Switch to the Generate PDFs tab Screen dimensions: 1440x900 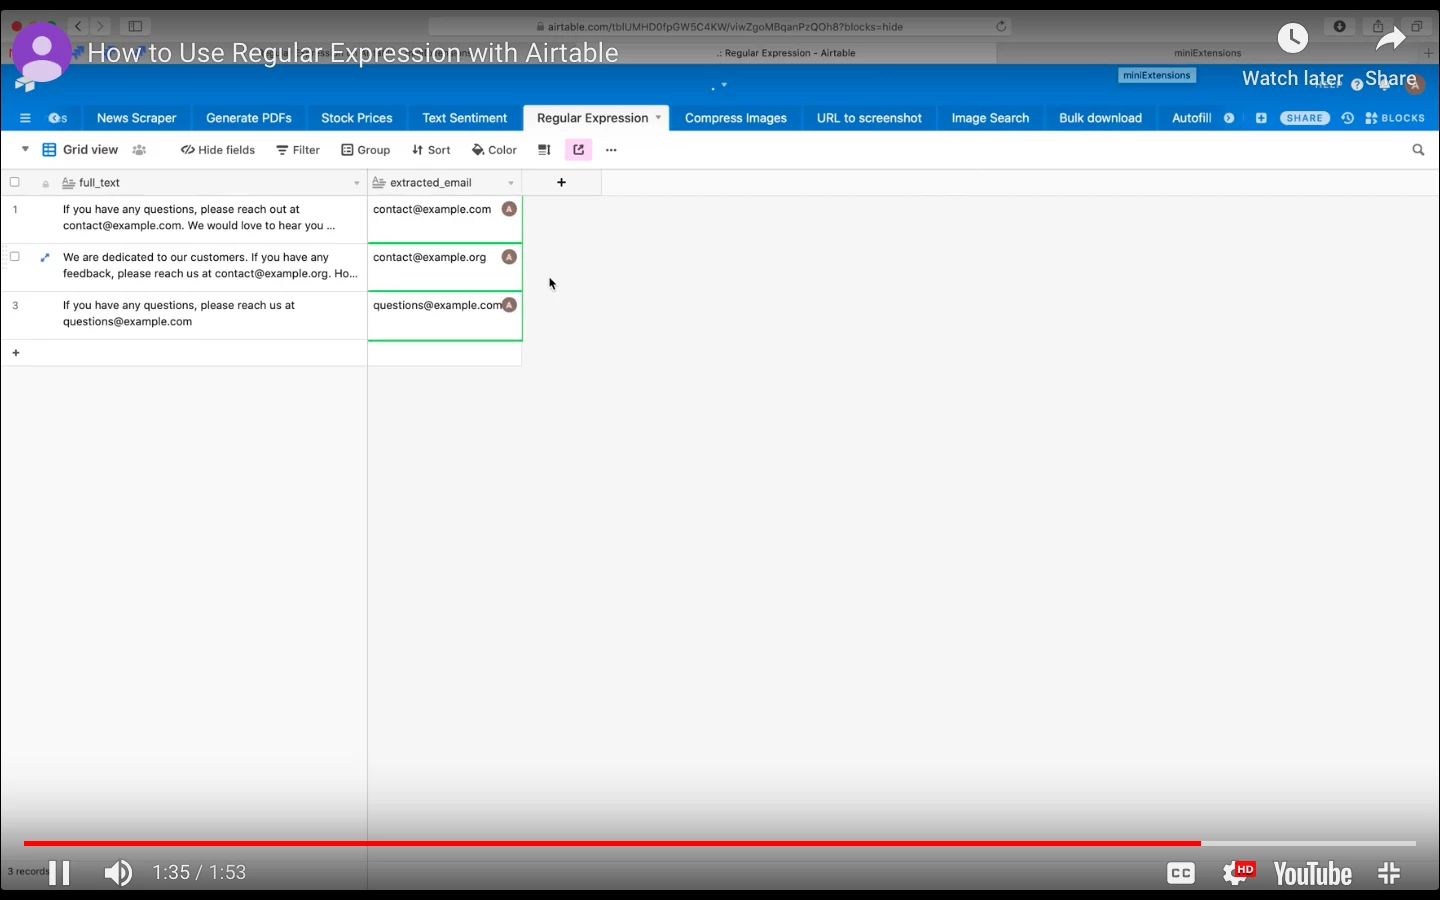(x=249, y=118)
